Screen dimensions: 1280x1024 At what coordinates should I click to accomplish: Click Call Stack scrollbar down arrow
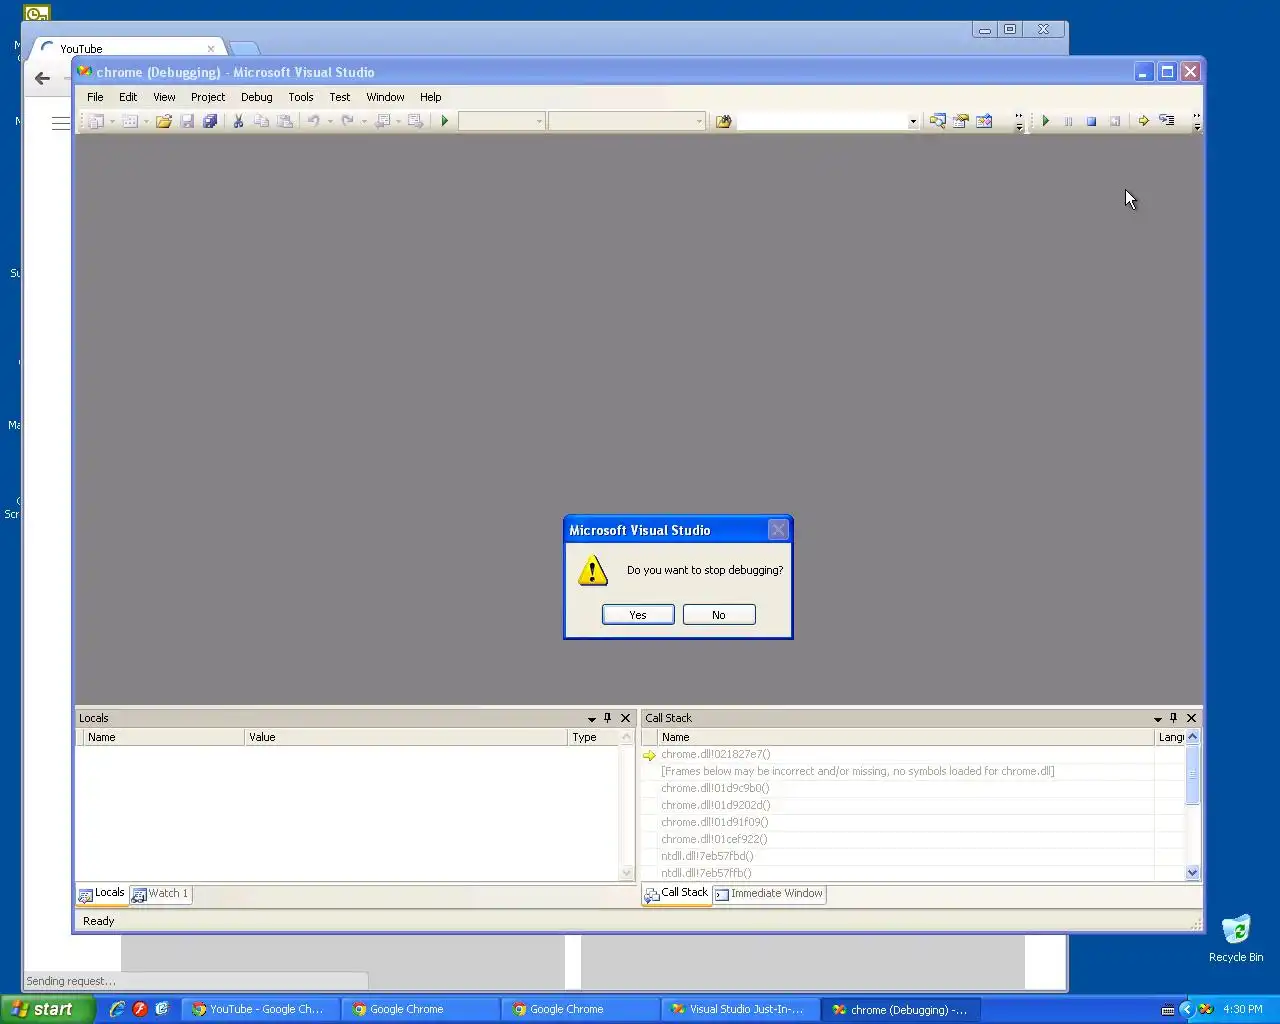coord(1192,873)
